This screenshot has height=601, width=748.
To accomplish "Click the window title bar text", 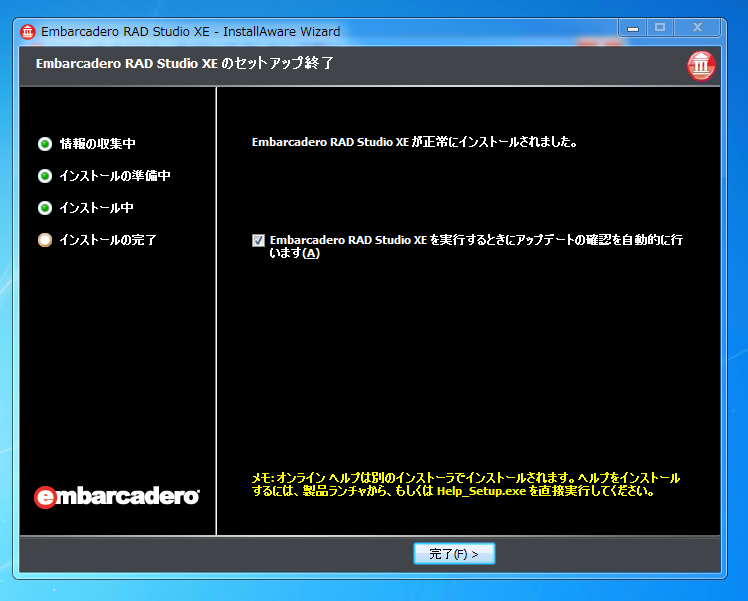I will pos(190,32).
